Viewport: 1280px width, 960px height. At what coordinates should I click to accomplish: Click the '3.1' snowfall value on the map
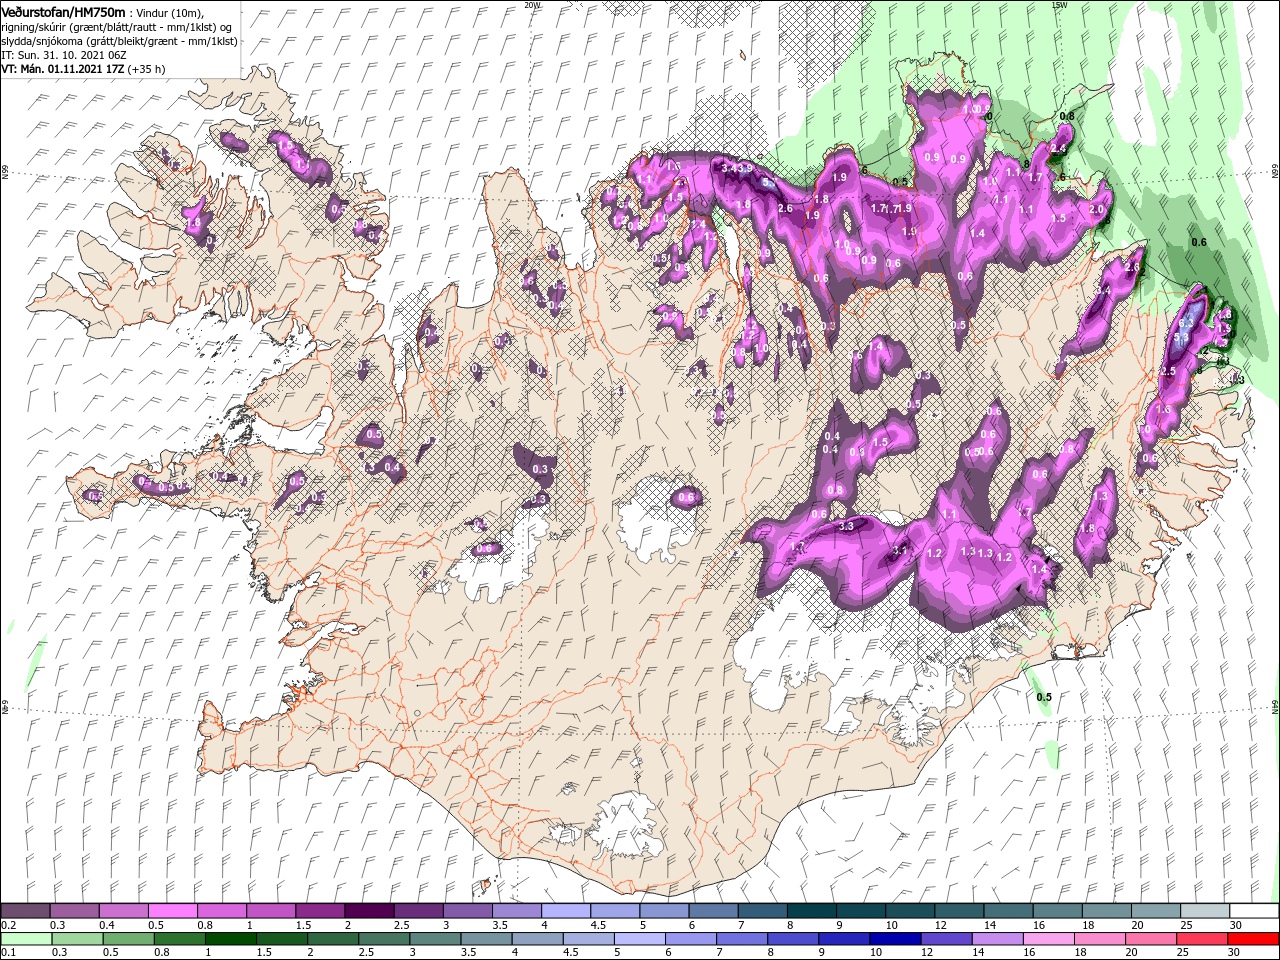pos(899,550)
